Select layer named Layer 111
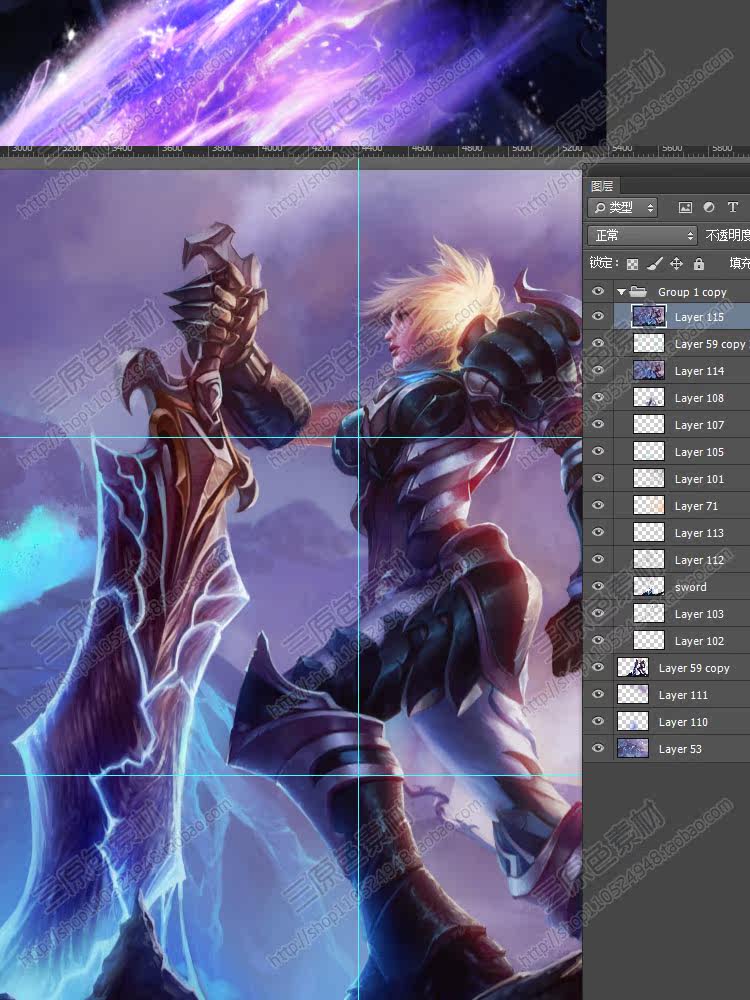 [x=683, y=695]
